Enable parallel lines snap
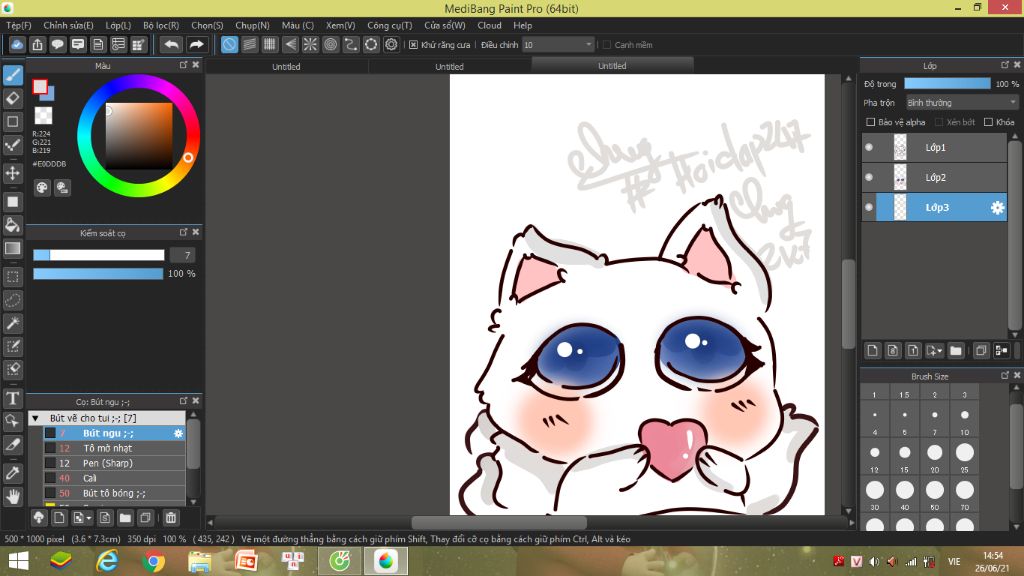Viewport: 1024px width, 576px height. point(249,44)
